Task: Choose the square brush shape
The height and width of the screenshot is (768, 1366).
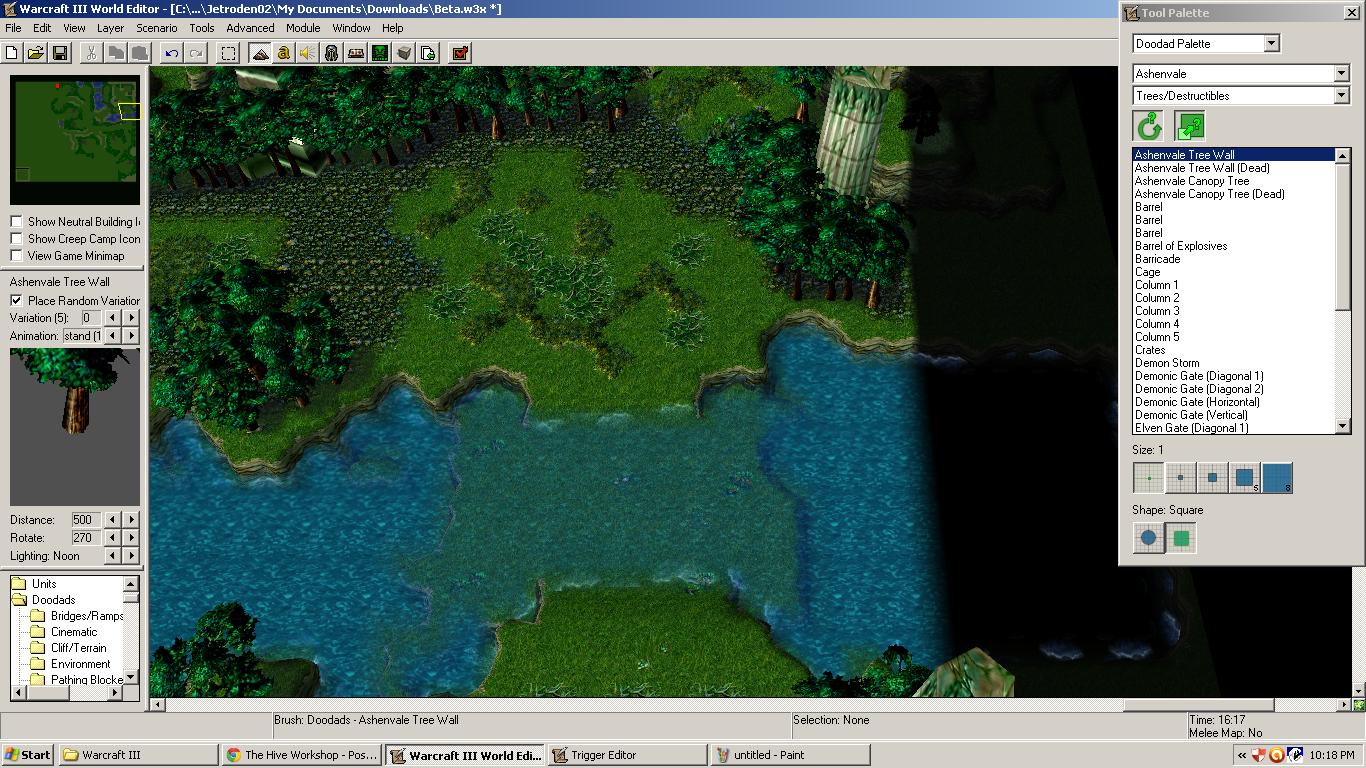Action: [x=1181, y=538]
